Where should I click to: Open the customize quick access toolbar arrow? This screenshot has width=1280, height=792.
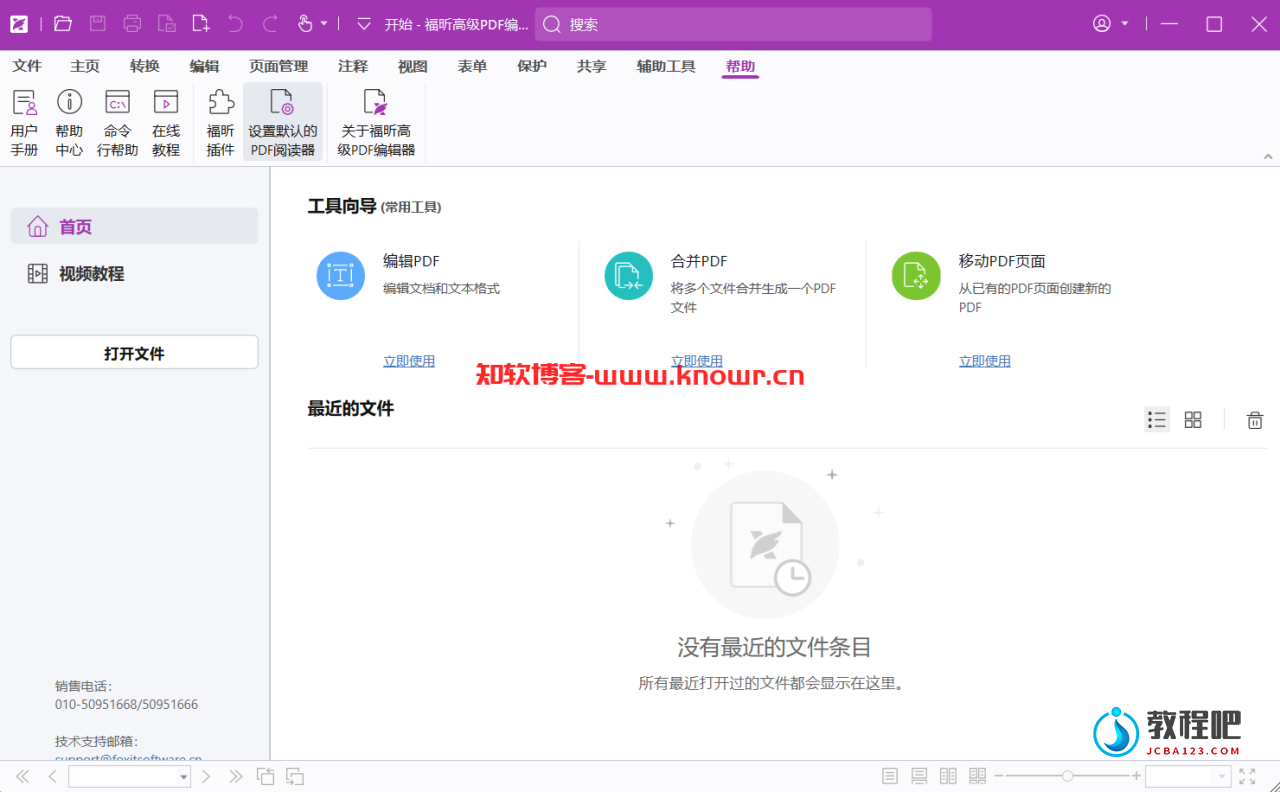tap(364, 24)
